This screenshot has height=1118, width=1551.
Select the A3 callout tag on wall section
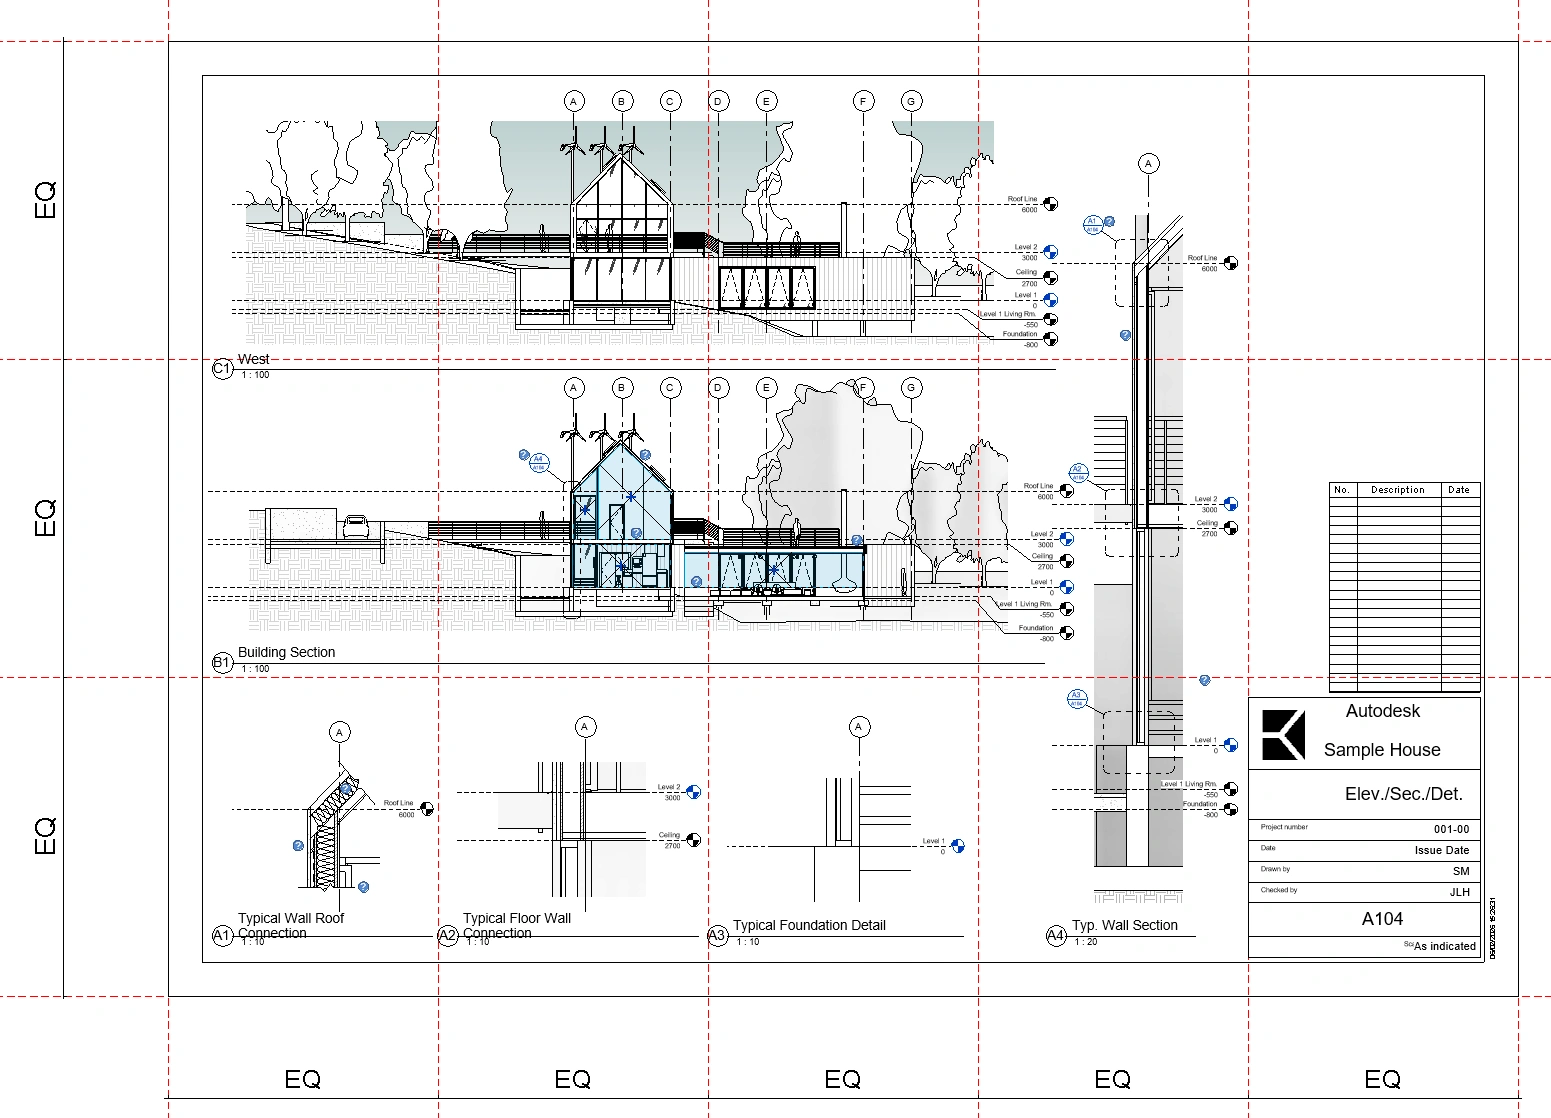click(1076, 699)
